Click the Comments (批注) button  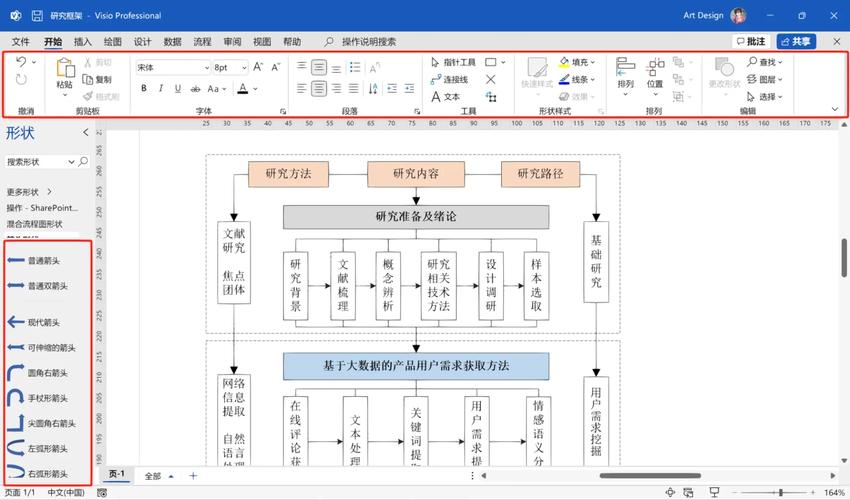[751, 41]
